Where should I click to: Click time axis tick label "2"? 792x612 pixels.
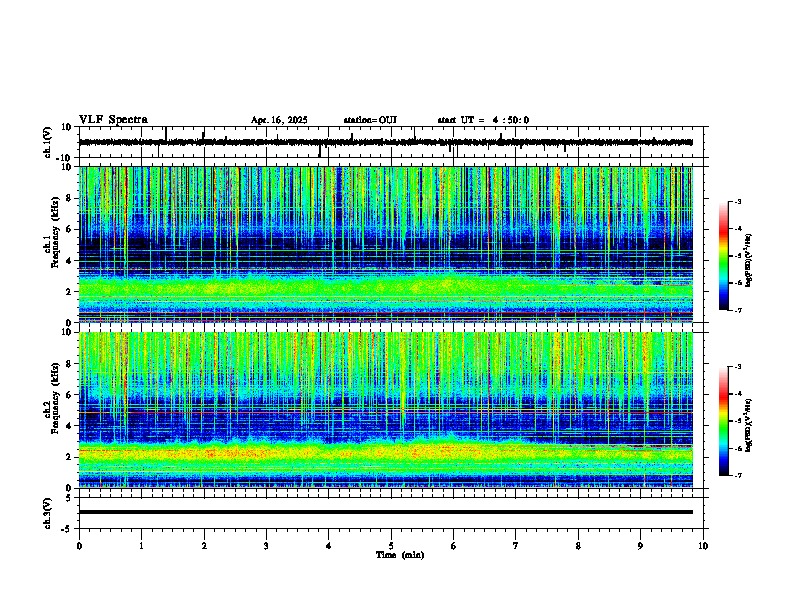click(204, 546)
